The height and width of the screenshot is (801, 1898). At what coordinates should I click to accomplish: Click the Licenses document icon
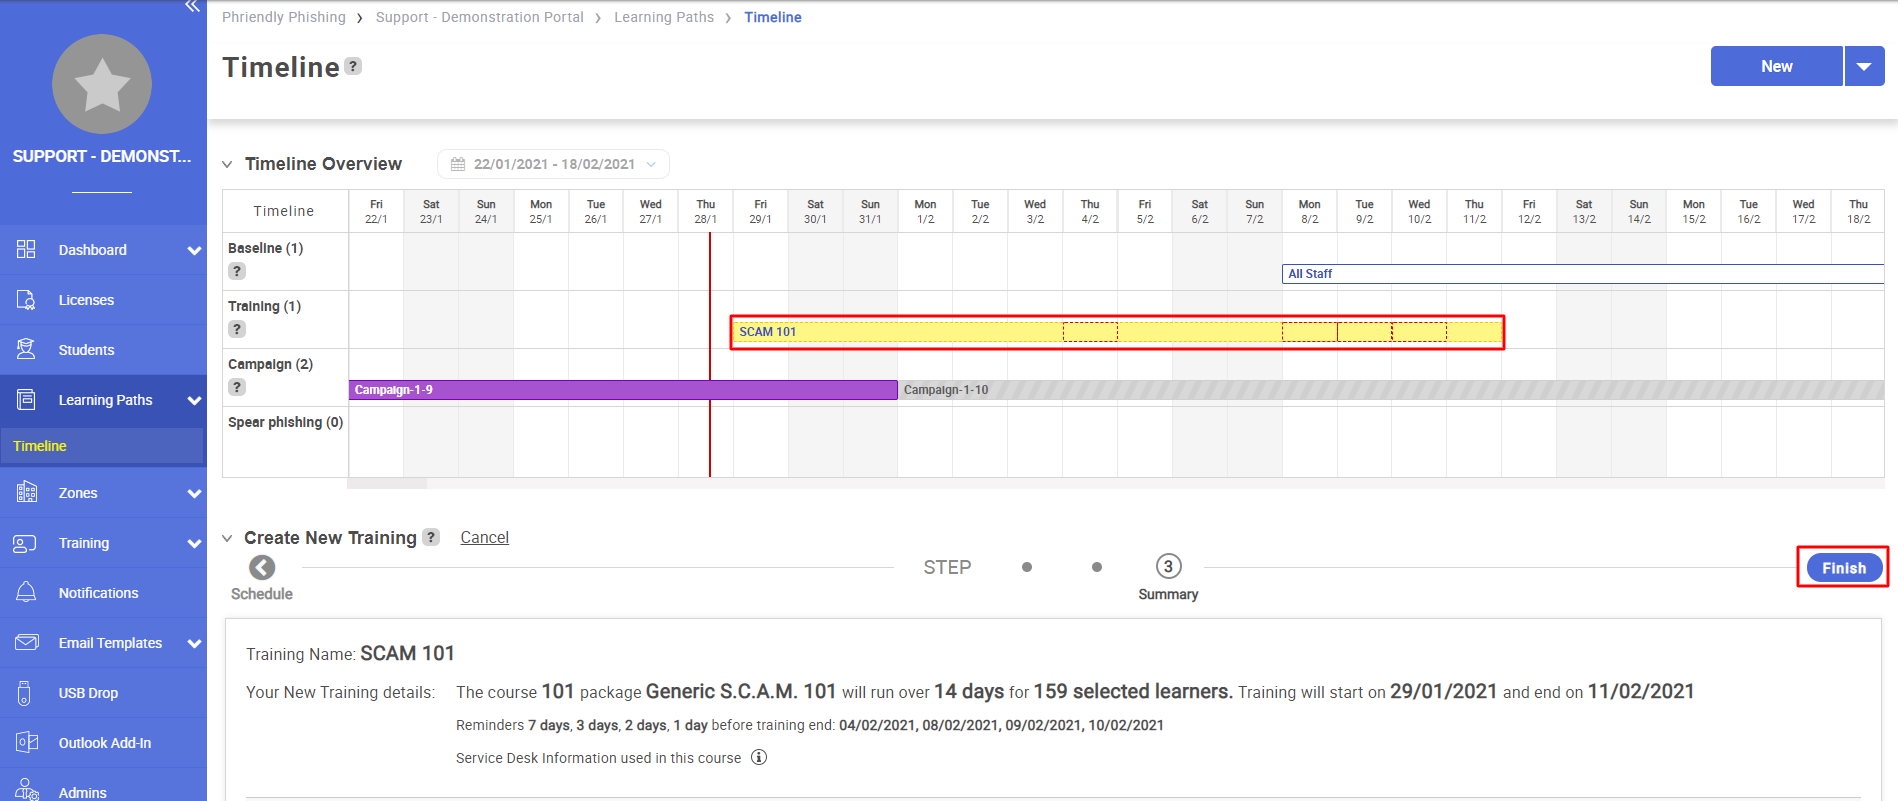pos(26,299)
